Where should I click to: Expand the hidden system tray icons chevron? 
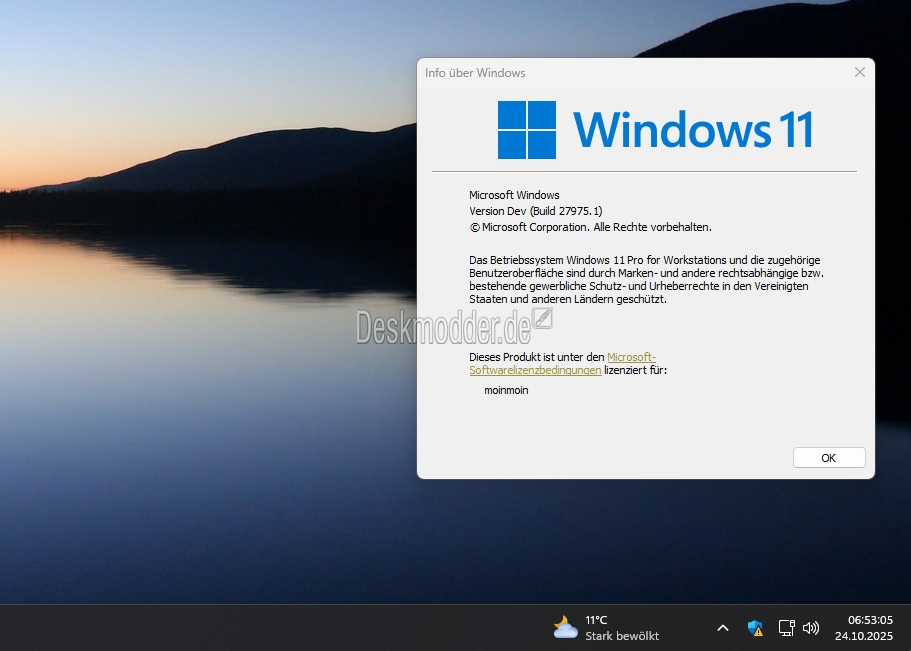pos(722,628)
